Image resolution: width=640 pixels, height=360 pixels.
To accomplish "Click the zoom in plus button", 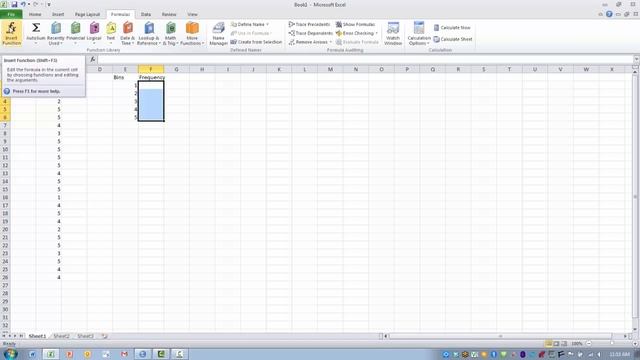I will click(x=636, y=344).
